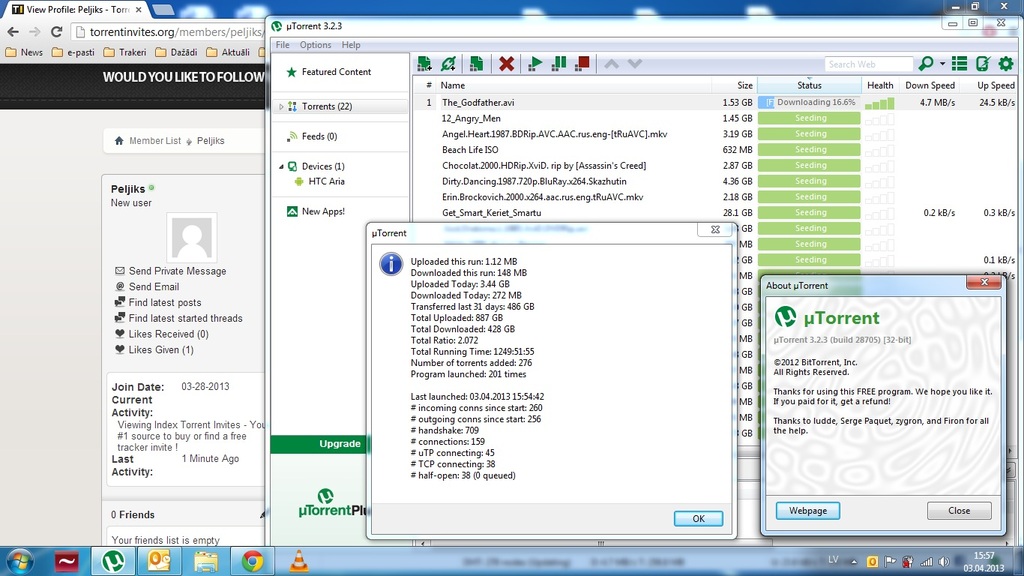Screen dimensions: 1024x576
Task: Open the search provider dropdown arrow
Action: (942, 64)
